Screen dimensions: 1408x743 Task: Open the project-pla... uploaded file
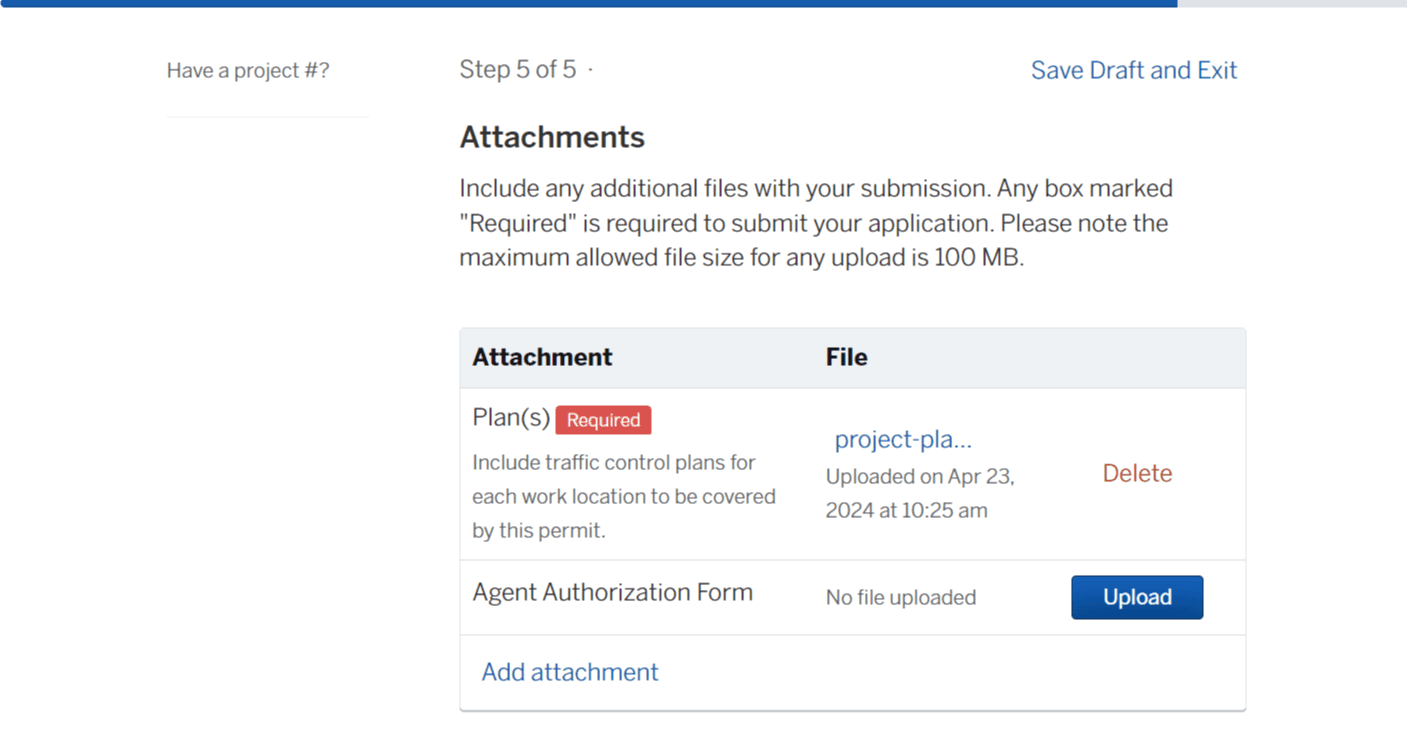coord(903,439)
